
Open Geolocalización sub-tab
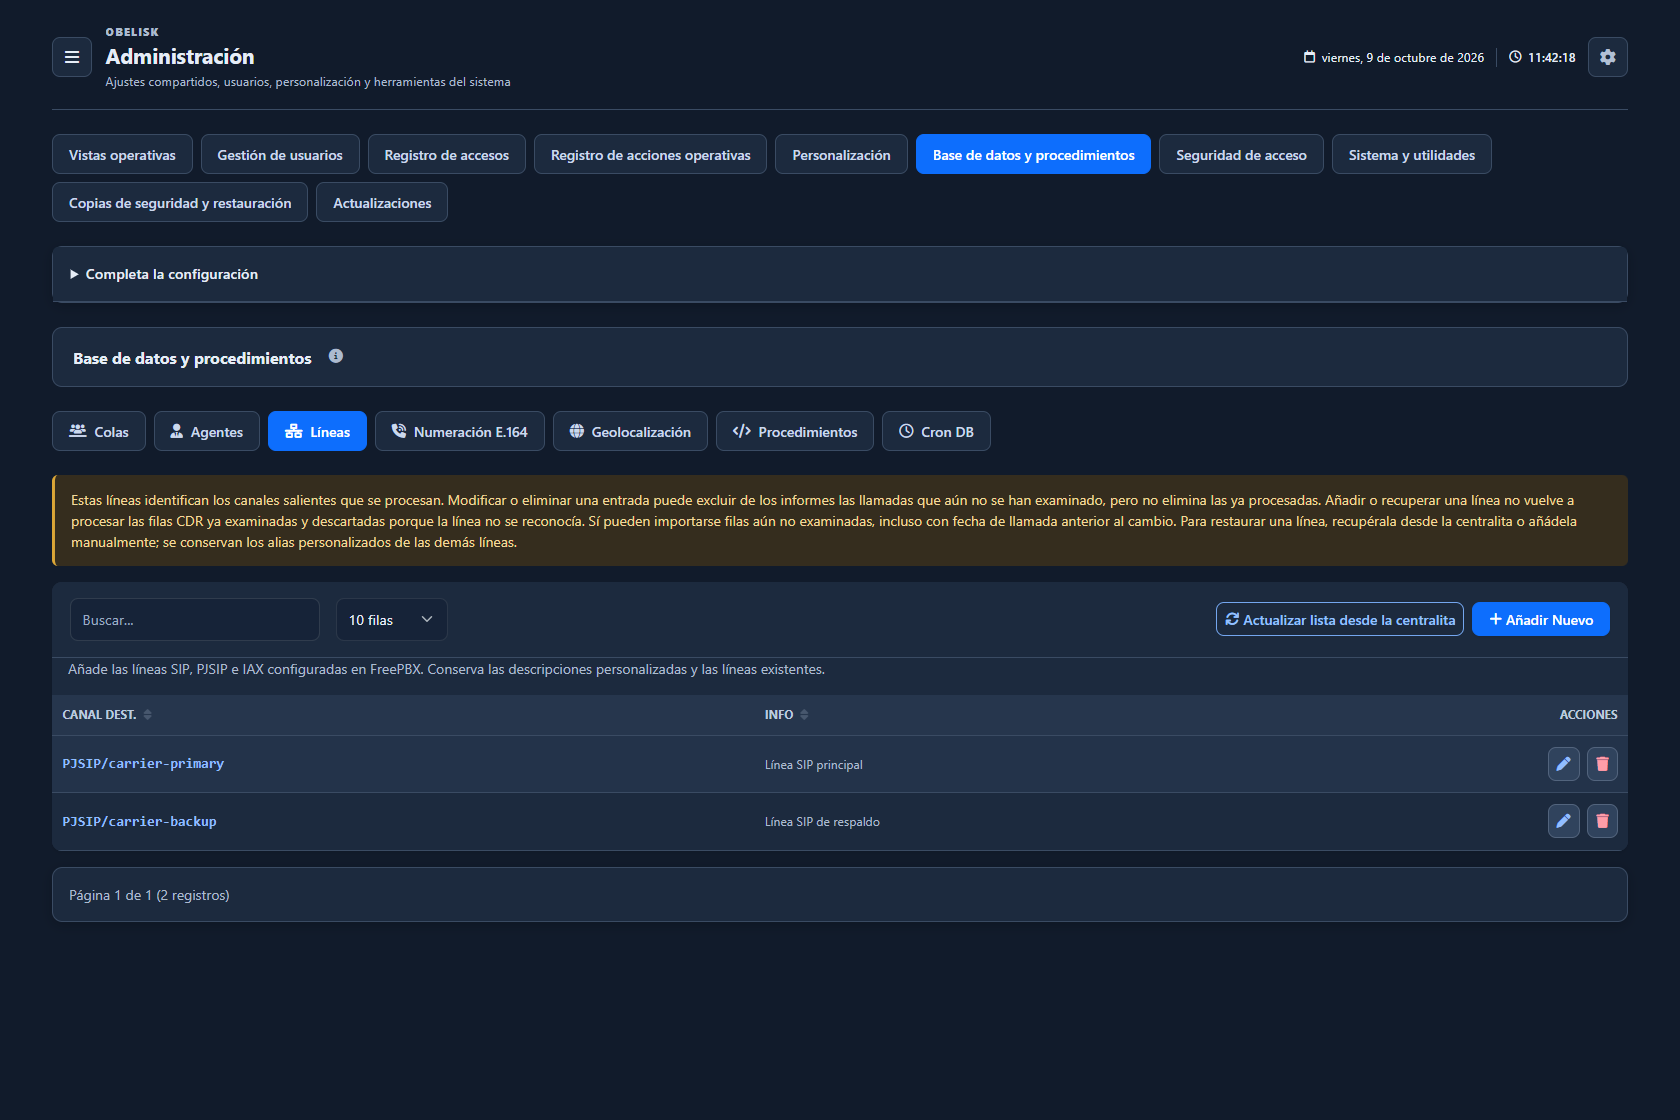click(x=630, y=431)
